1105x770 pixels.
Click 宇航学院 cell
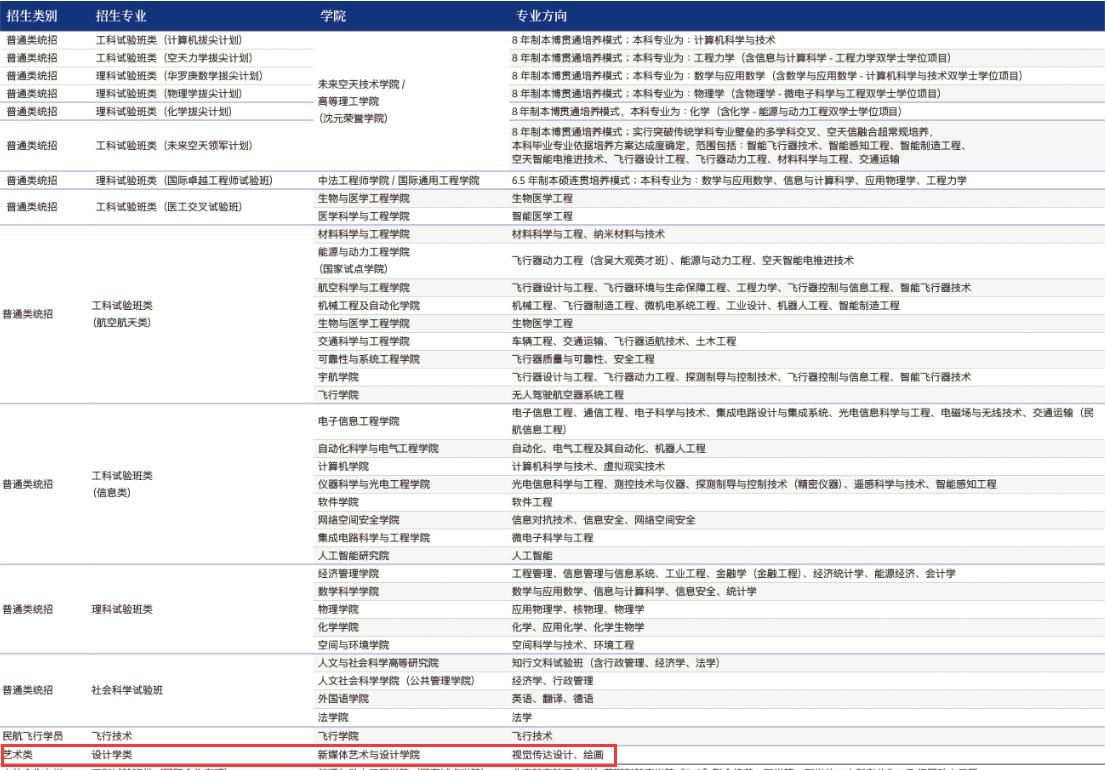pos(338,377)
